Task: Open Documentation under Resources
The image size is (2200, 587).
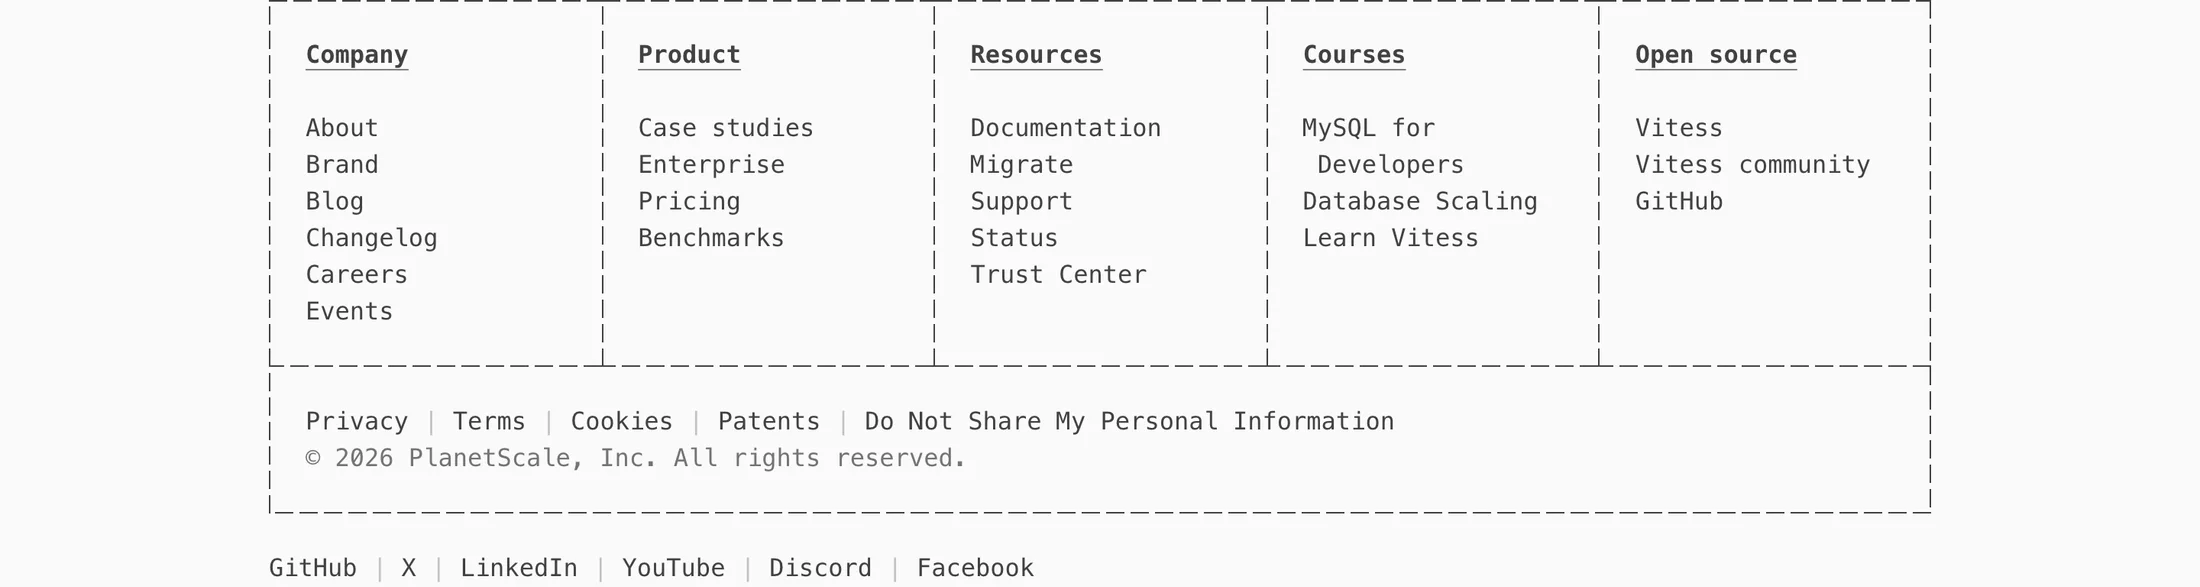Action: tap(1065, 128)
